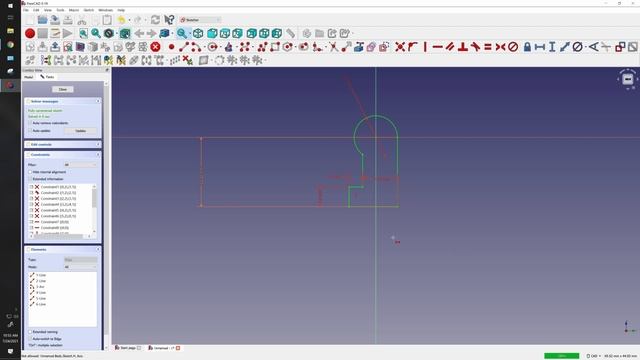Screen dimensions: 640x360
Task: Apply the Tangent constraint
Action: [x=475, y=47]
